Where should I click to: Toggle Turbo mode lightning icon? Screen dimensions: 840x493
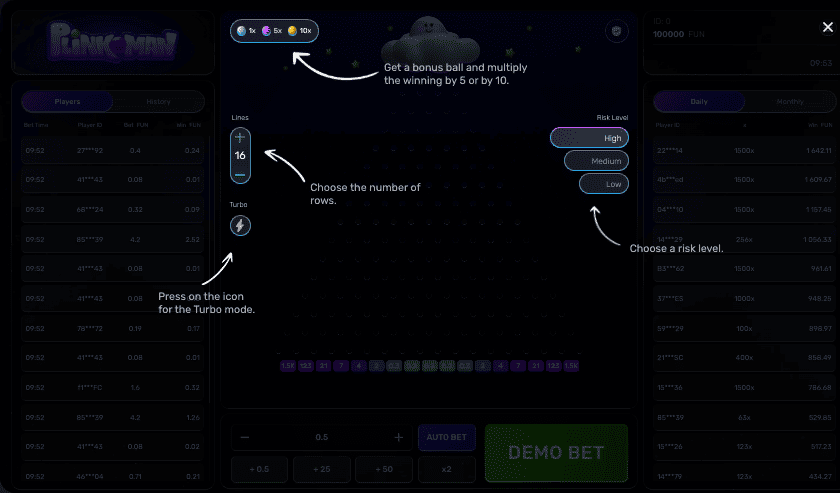point(240,226)
